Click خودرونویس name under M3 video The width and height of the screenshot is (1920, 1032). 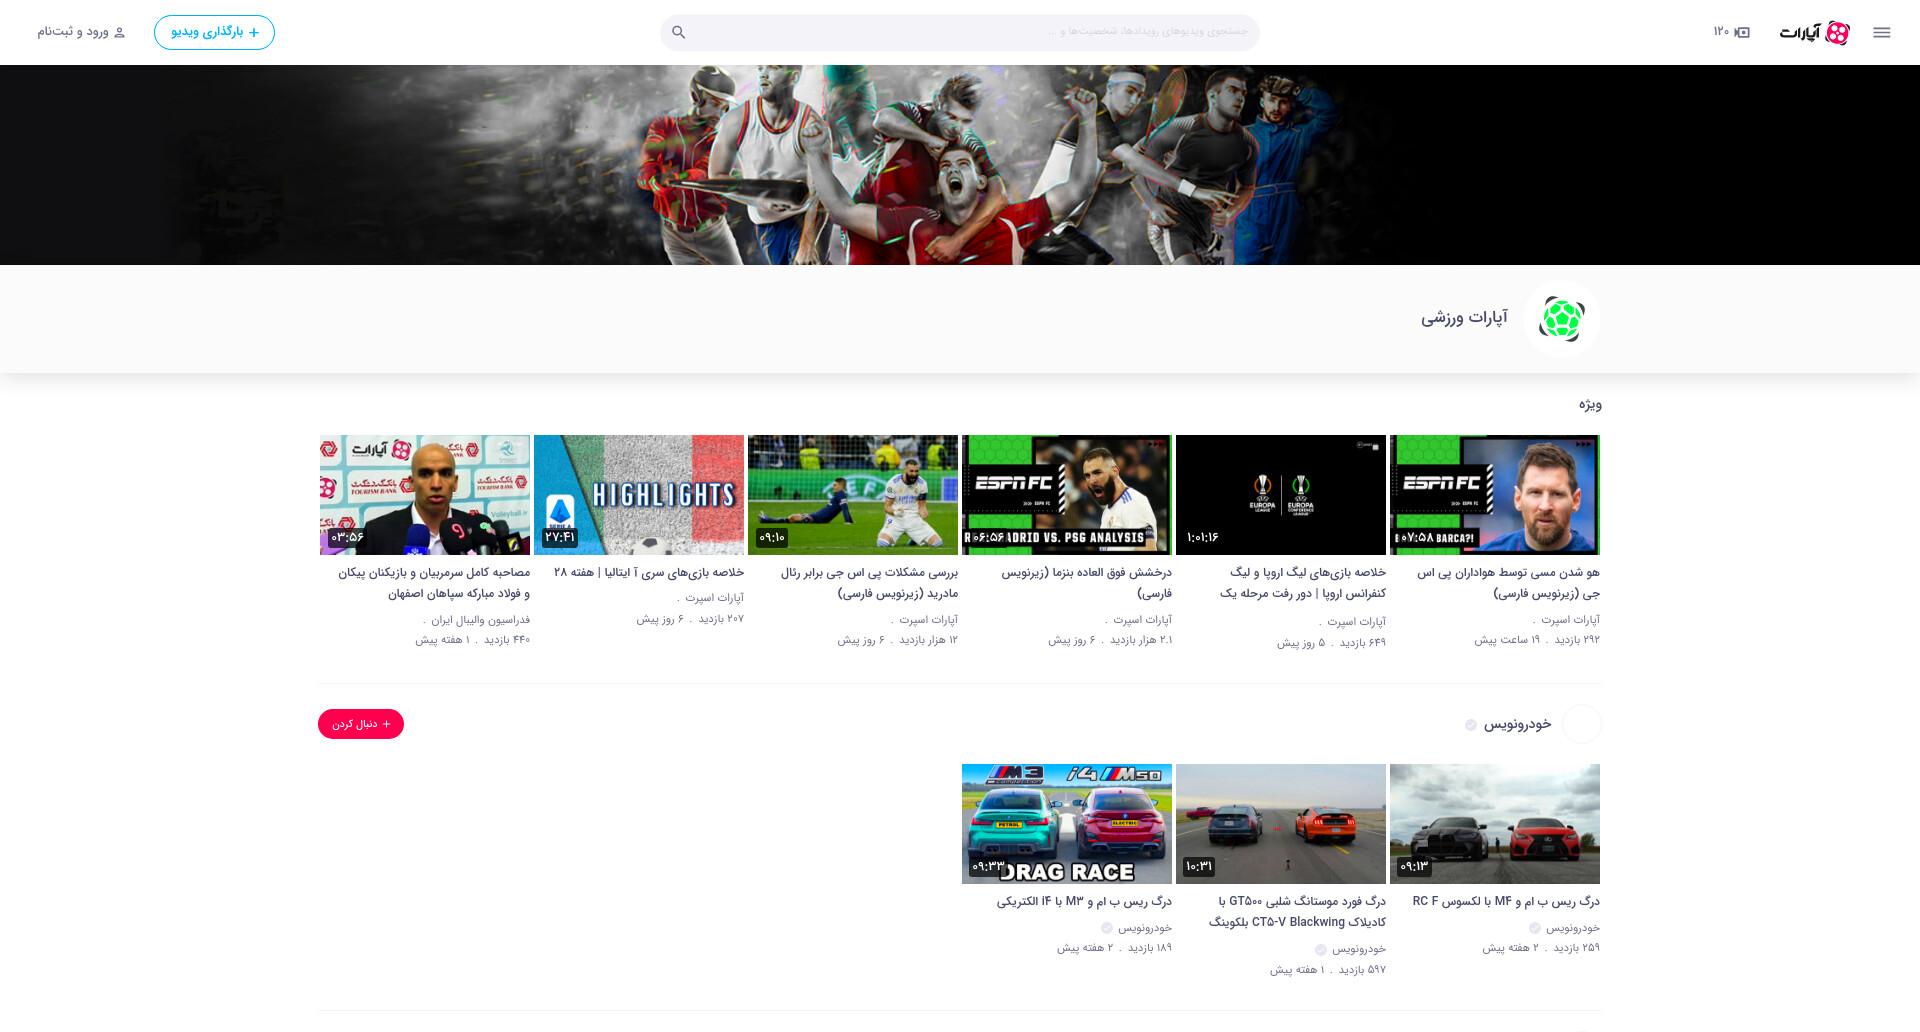tap(1145, 928)
